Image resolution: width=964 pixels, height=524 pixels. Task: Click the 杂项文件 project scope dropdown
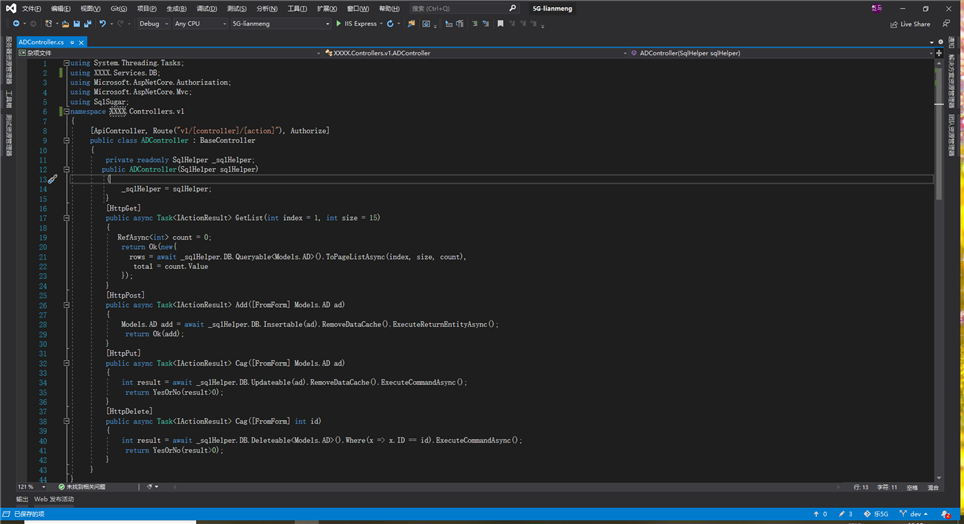(169, 53)
